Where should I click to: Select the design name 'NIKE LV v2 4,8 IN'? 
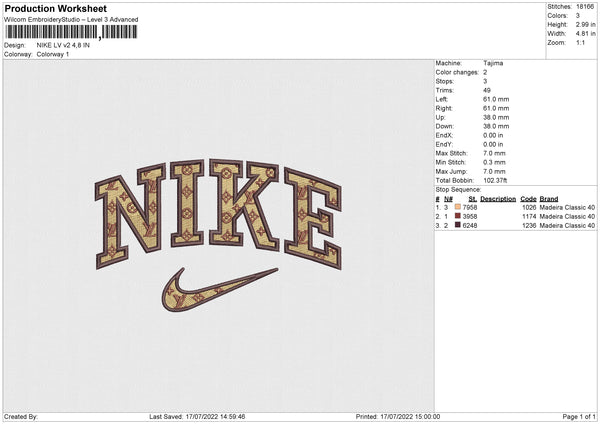(x=63, y=45)
